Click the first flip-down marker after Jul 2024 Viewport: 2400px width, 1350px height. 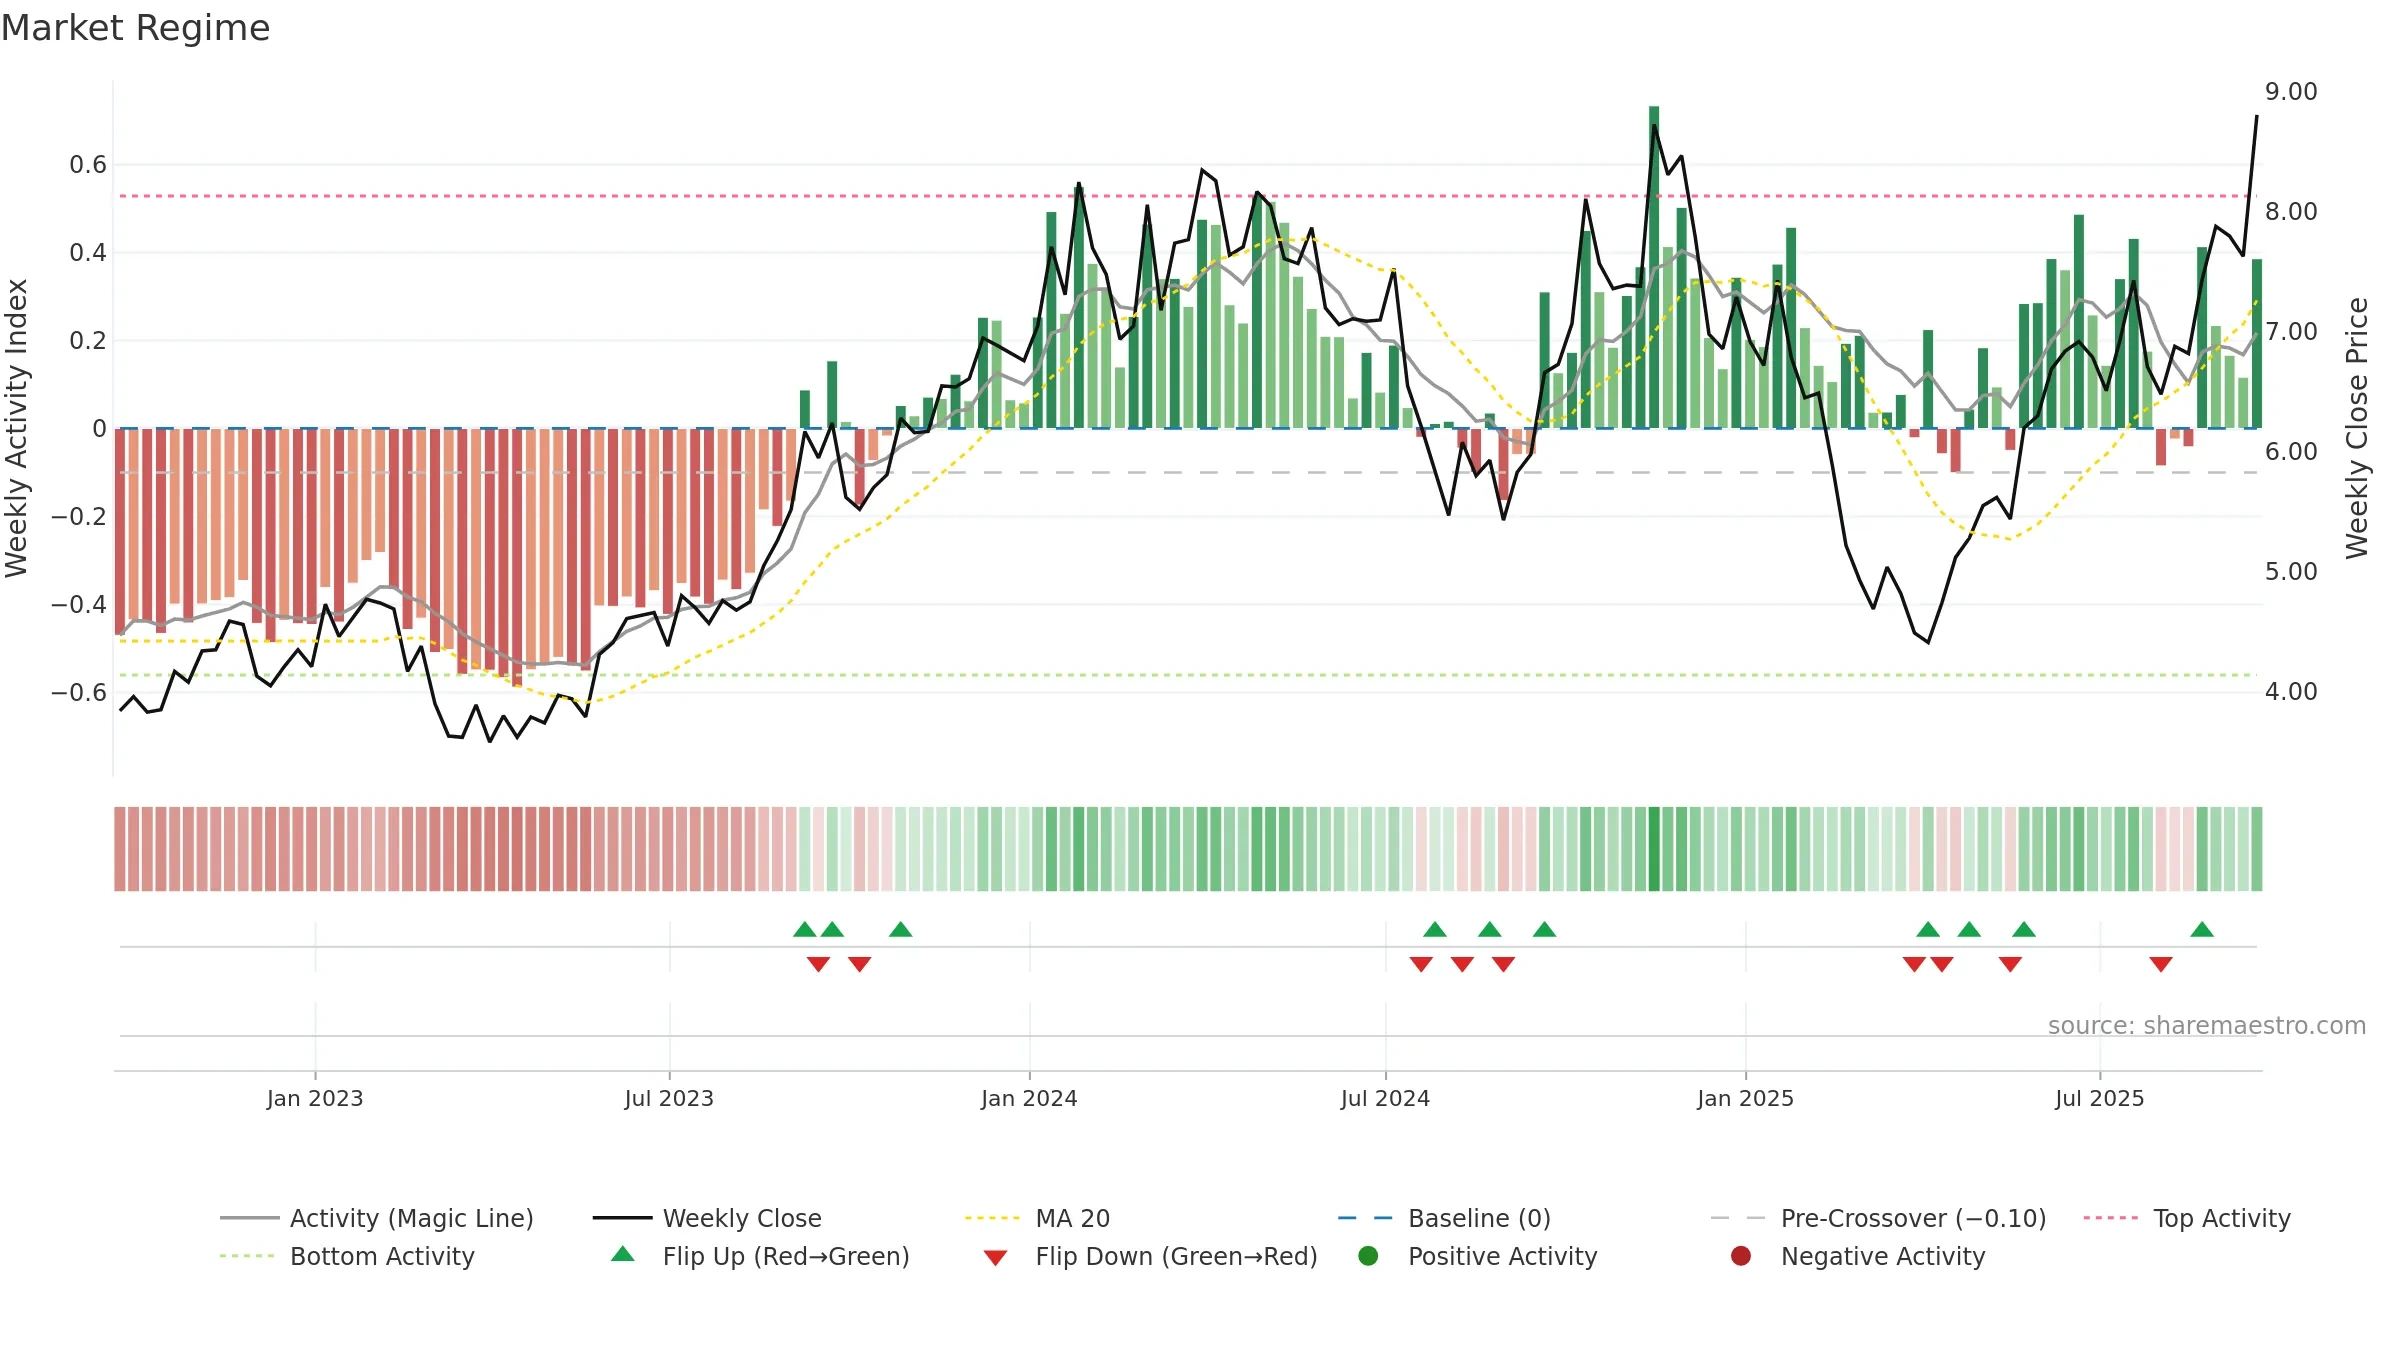coord(1421,964)
